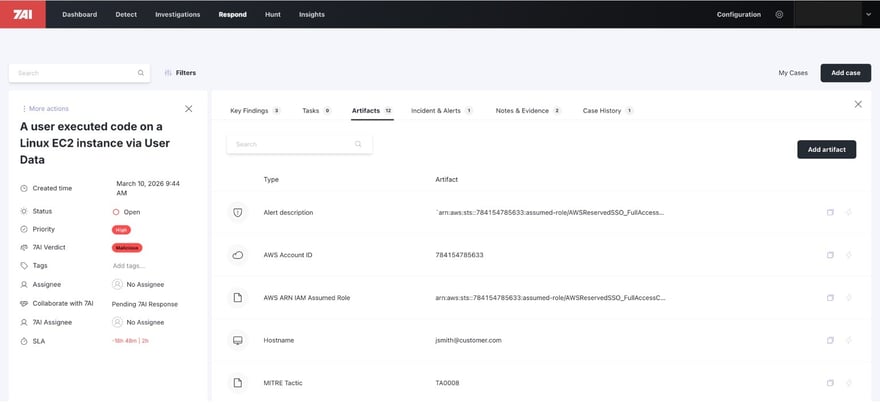Click the 7AI logo

pos(22,14)
